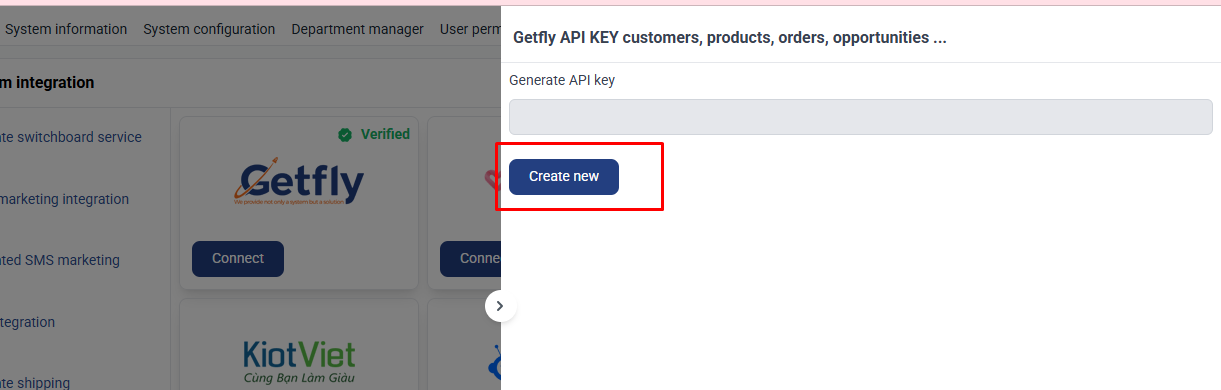Select the User permission tab

point(470,29)
